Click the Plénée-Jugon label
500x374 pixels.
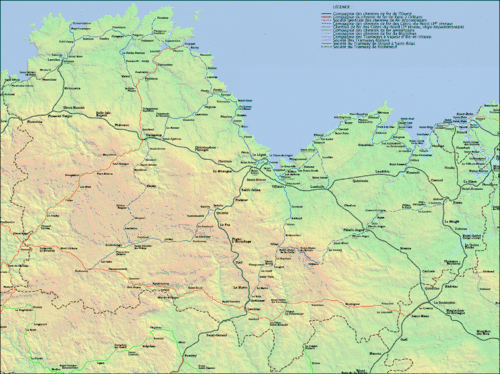pos(355,230)
